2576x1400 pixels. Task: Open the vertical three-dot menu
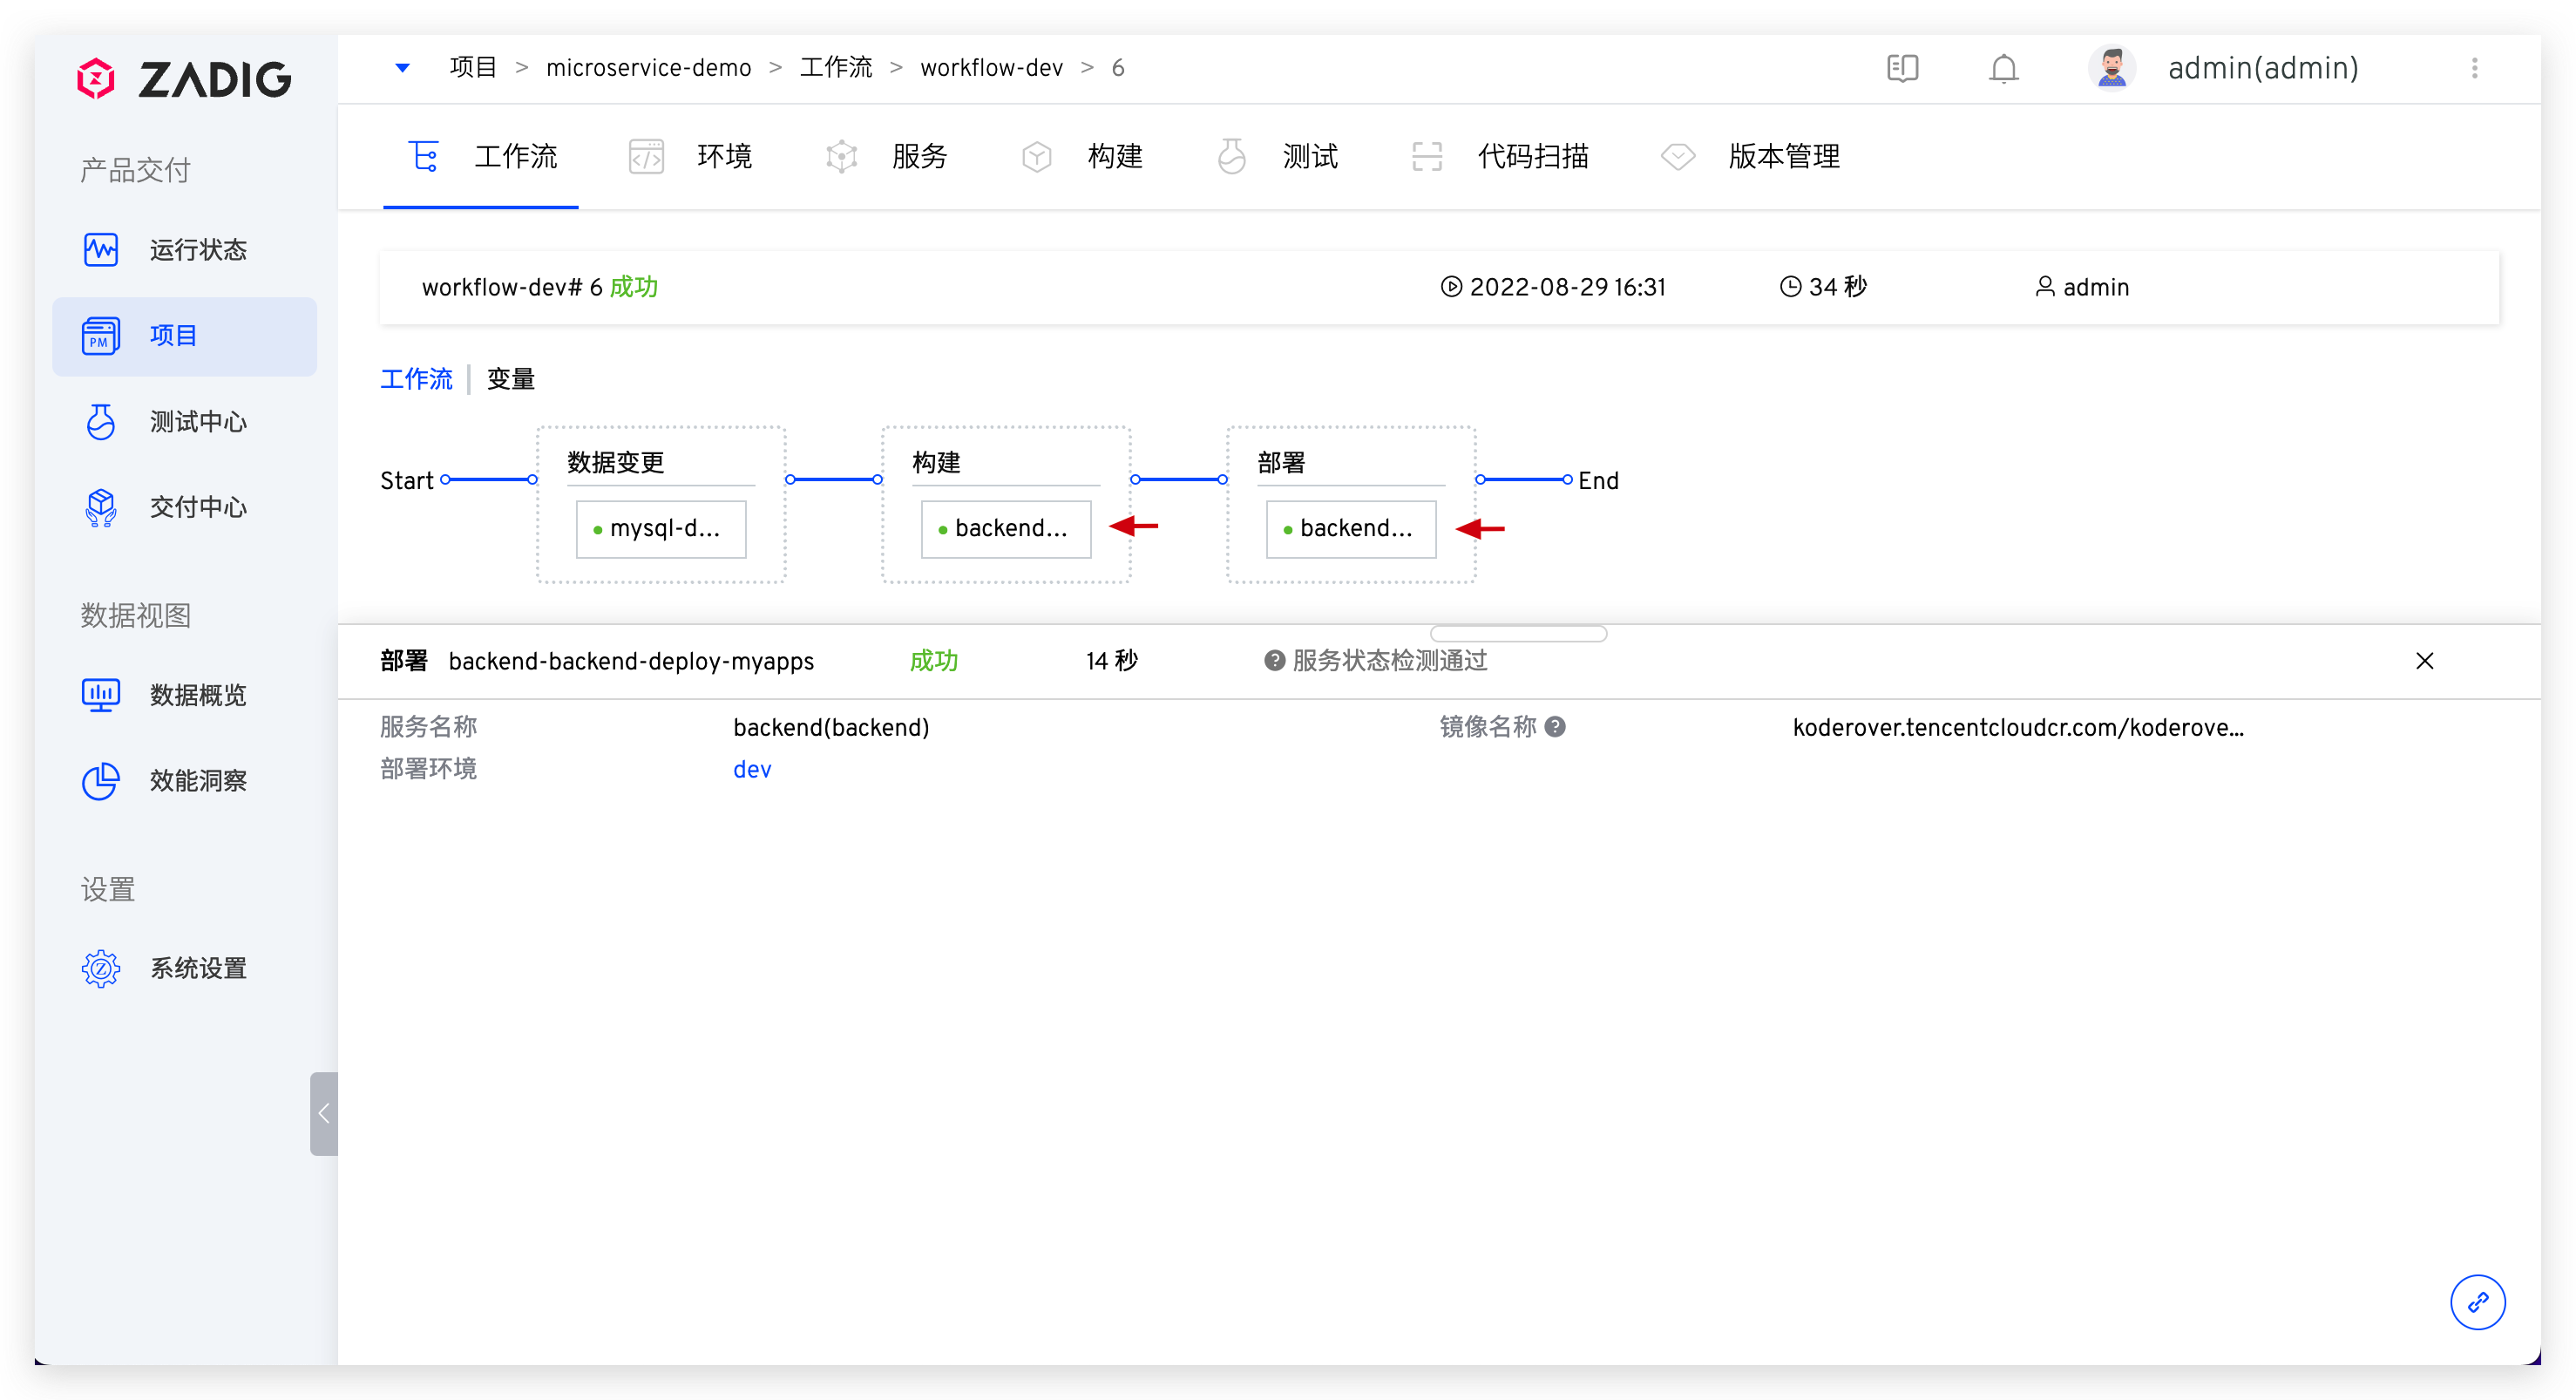2474,68
